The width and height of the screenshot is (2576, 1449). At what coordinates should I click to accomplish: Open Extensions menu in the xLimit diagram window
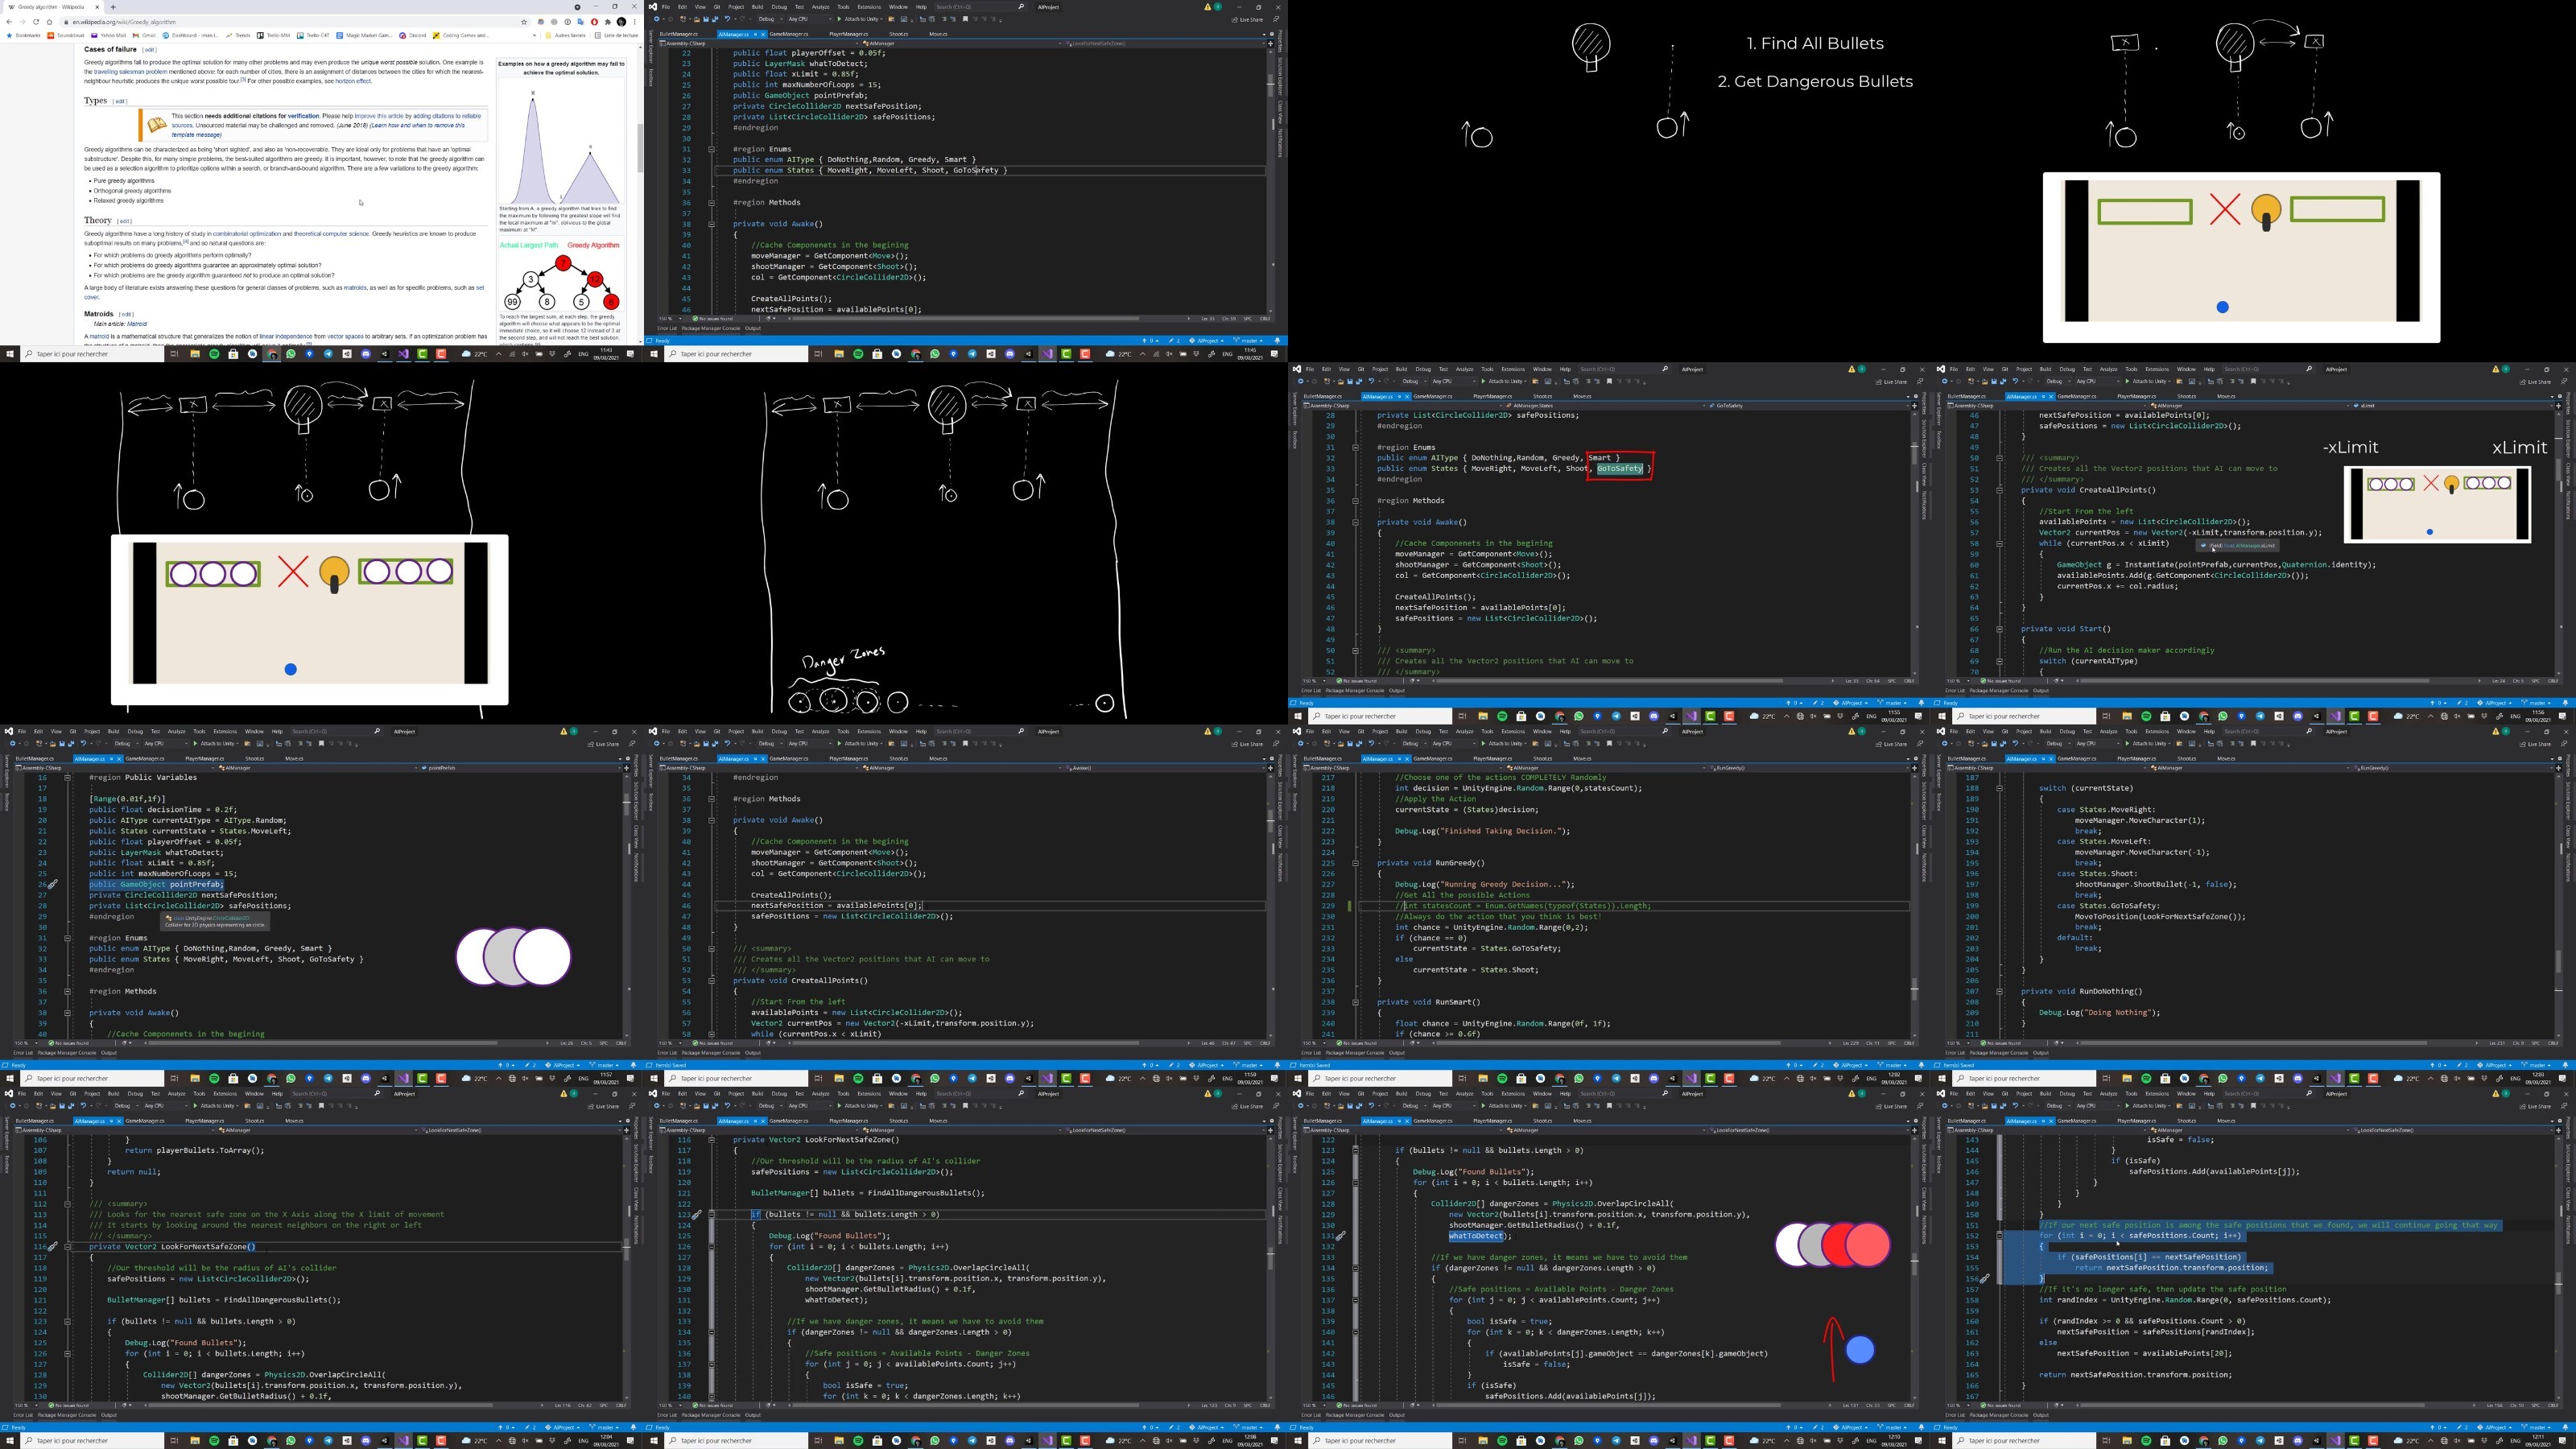tap(2157, 369)
